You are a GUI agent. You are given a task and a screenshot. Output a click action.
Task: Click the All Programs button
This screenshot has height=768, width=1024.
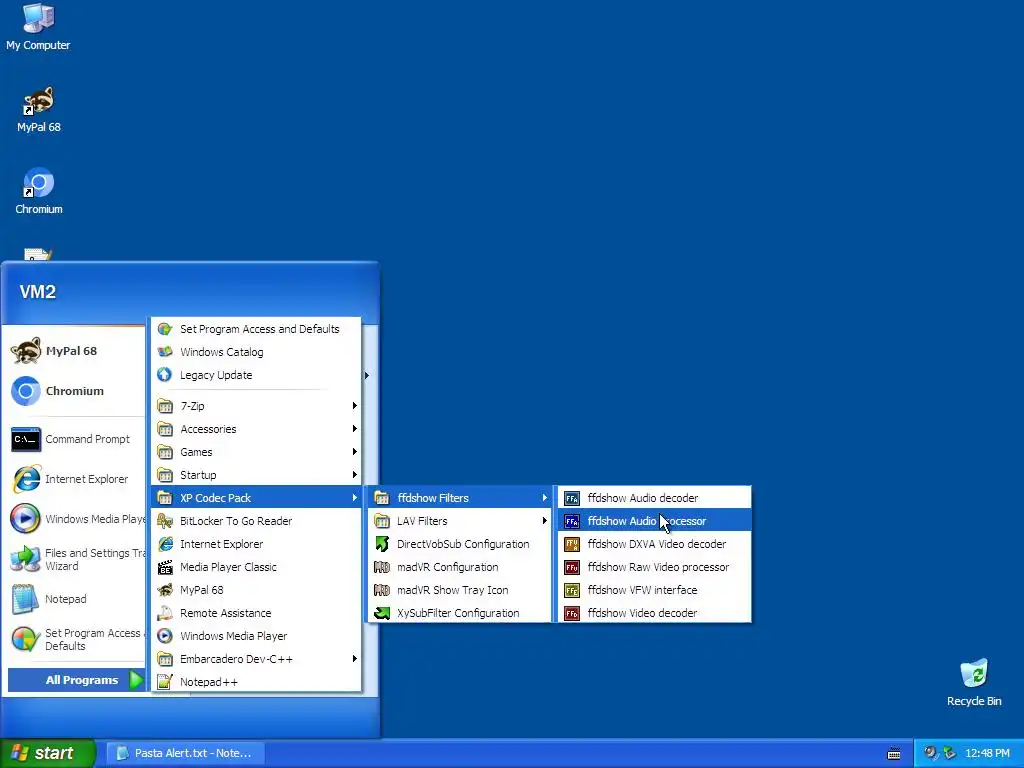tap(76, 680)
